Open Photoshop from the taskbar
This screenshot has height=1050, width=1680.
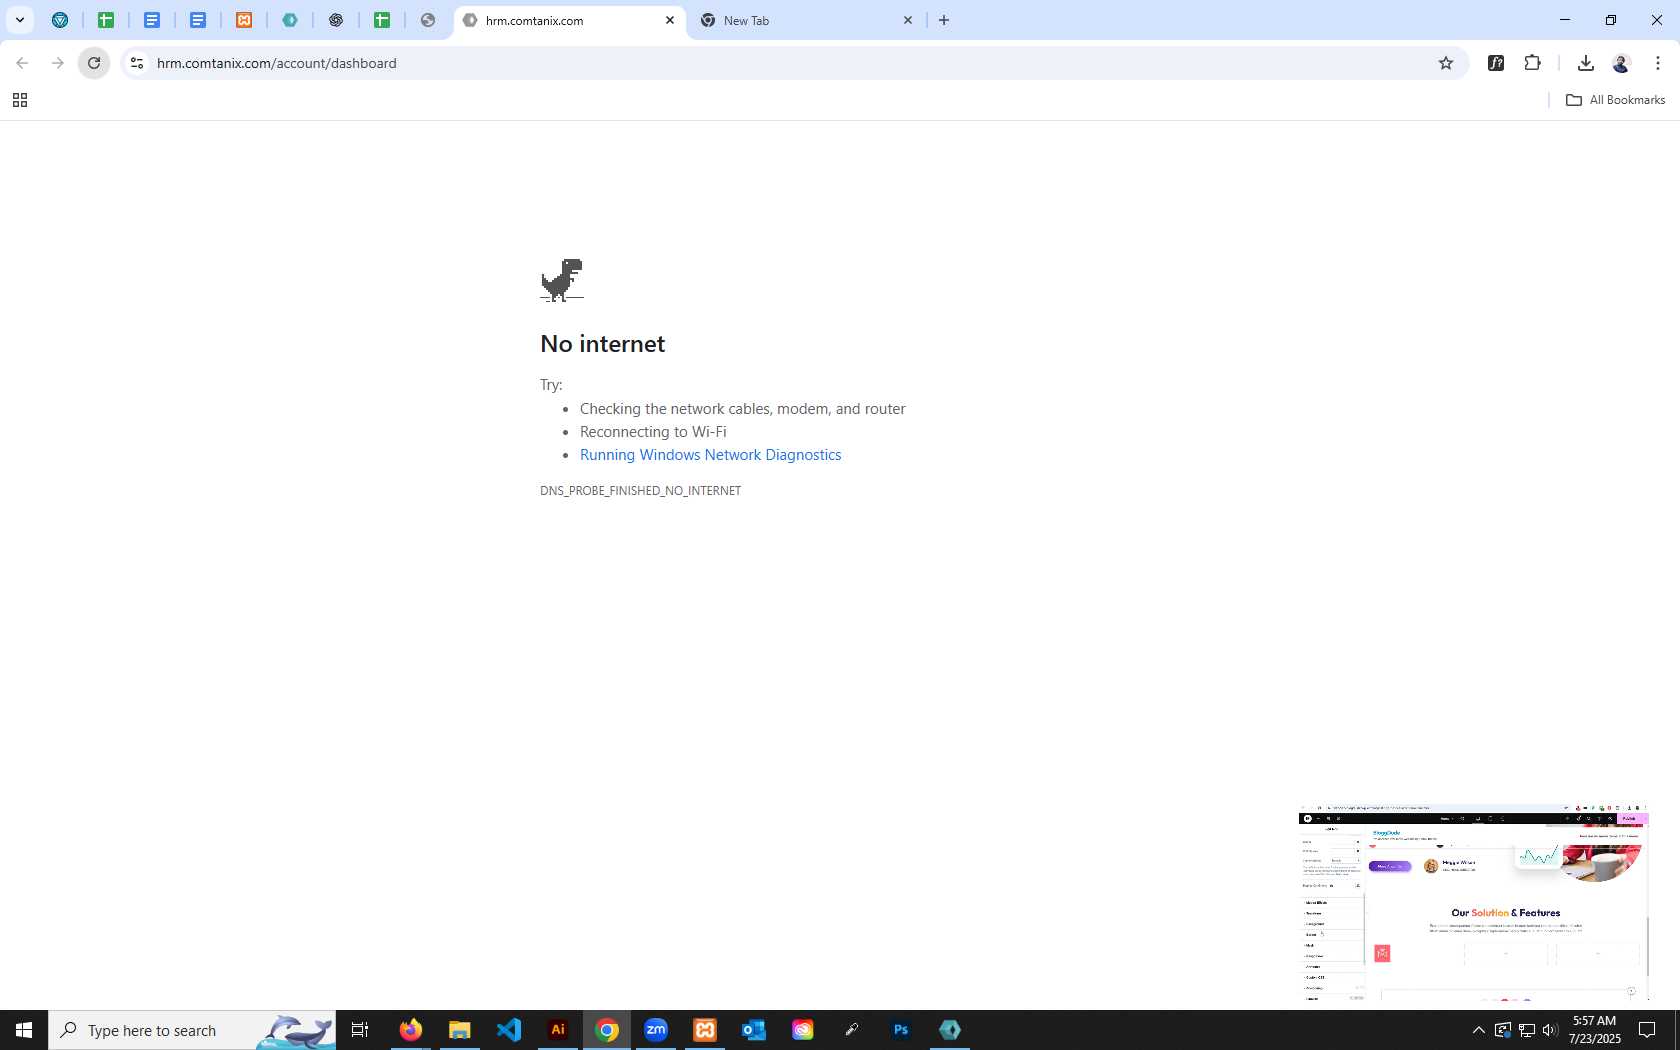pyautogui.click(x=901, y=1030)
